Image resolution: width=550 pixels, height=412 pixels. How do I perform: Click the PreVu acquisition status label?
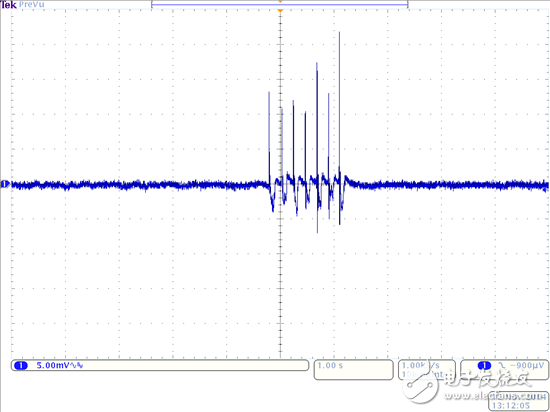(x=32, y=5)
